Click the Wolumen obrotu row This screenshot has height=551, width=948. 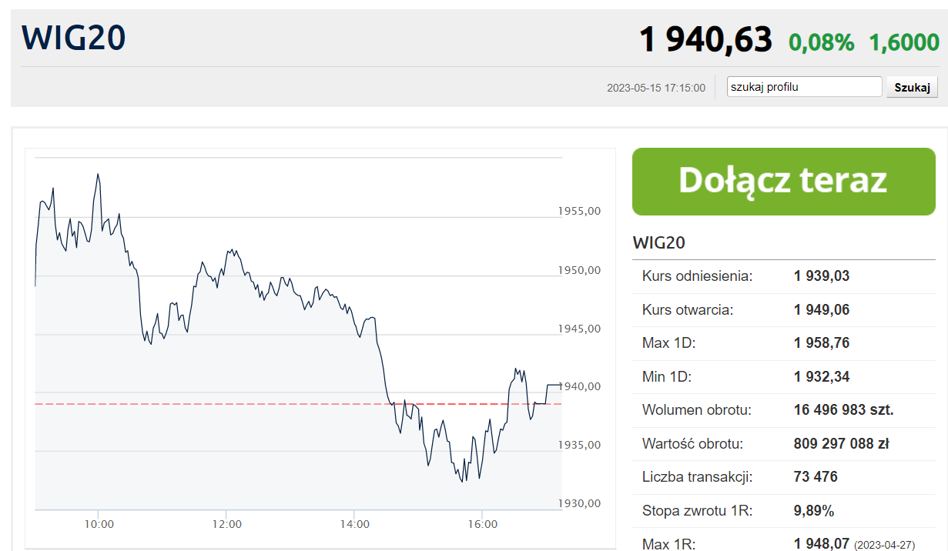point(784,410)
